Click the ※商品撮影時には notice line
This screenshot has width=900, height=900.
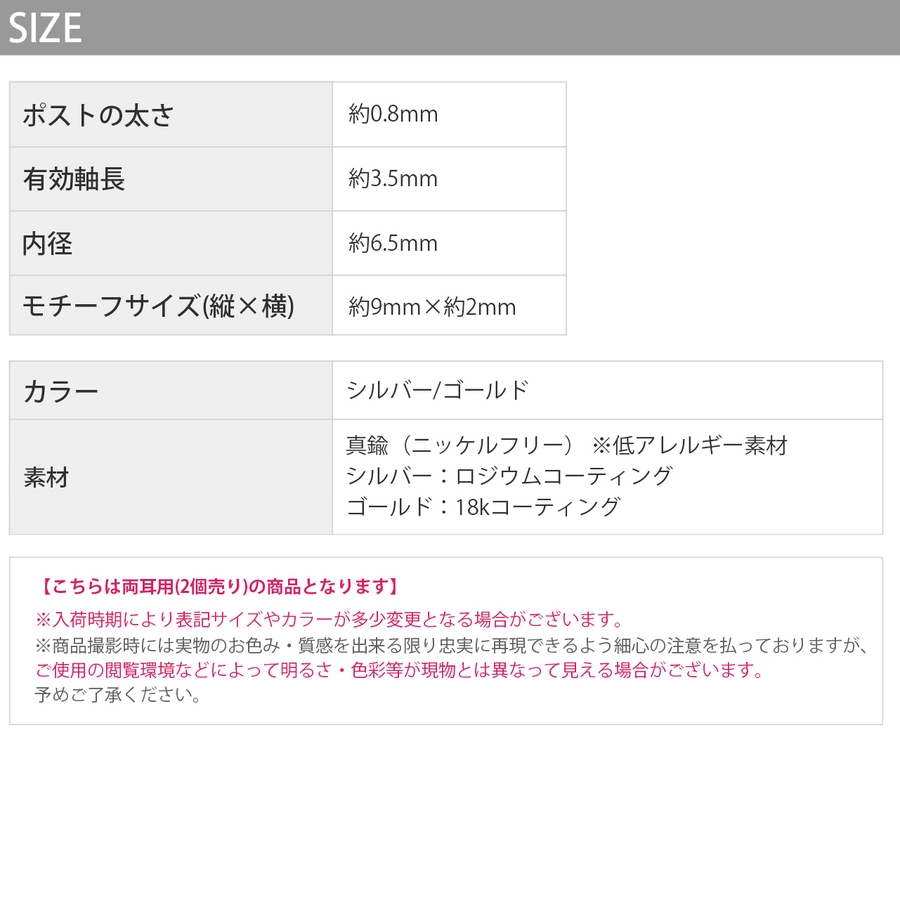click(x=452, y=645)
